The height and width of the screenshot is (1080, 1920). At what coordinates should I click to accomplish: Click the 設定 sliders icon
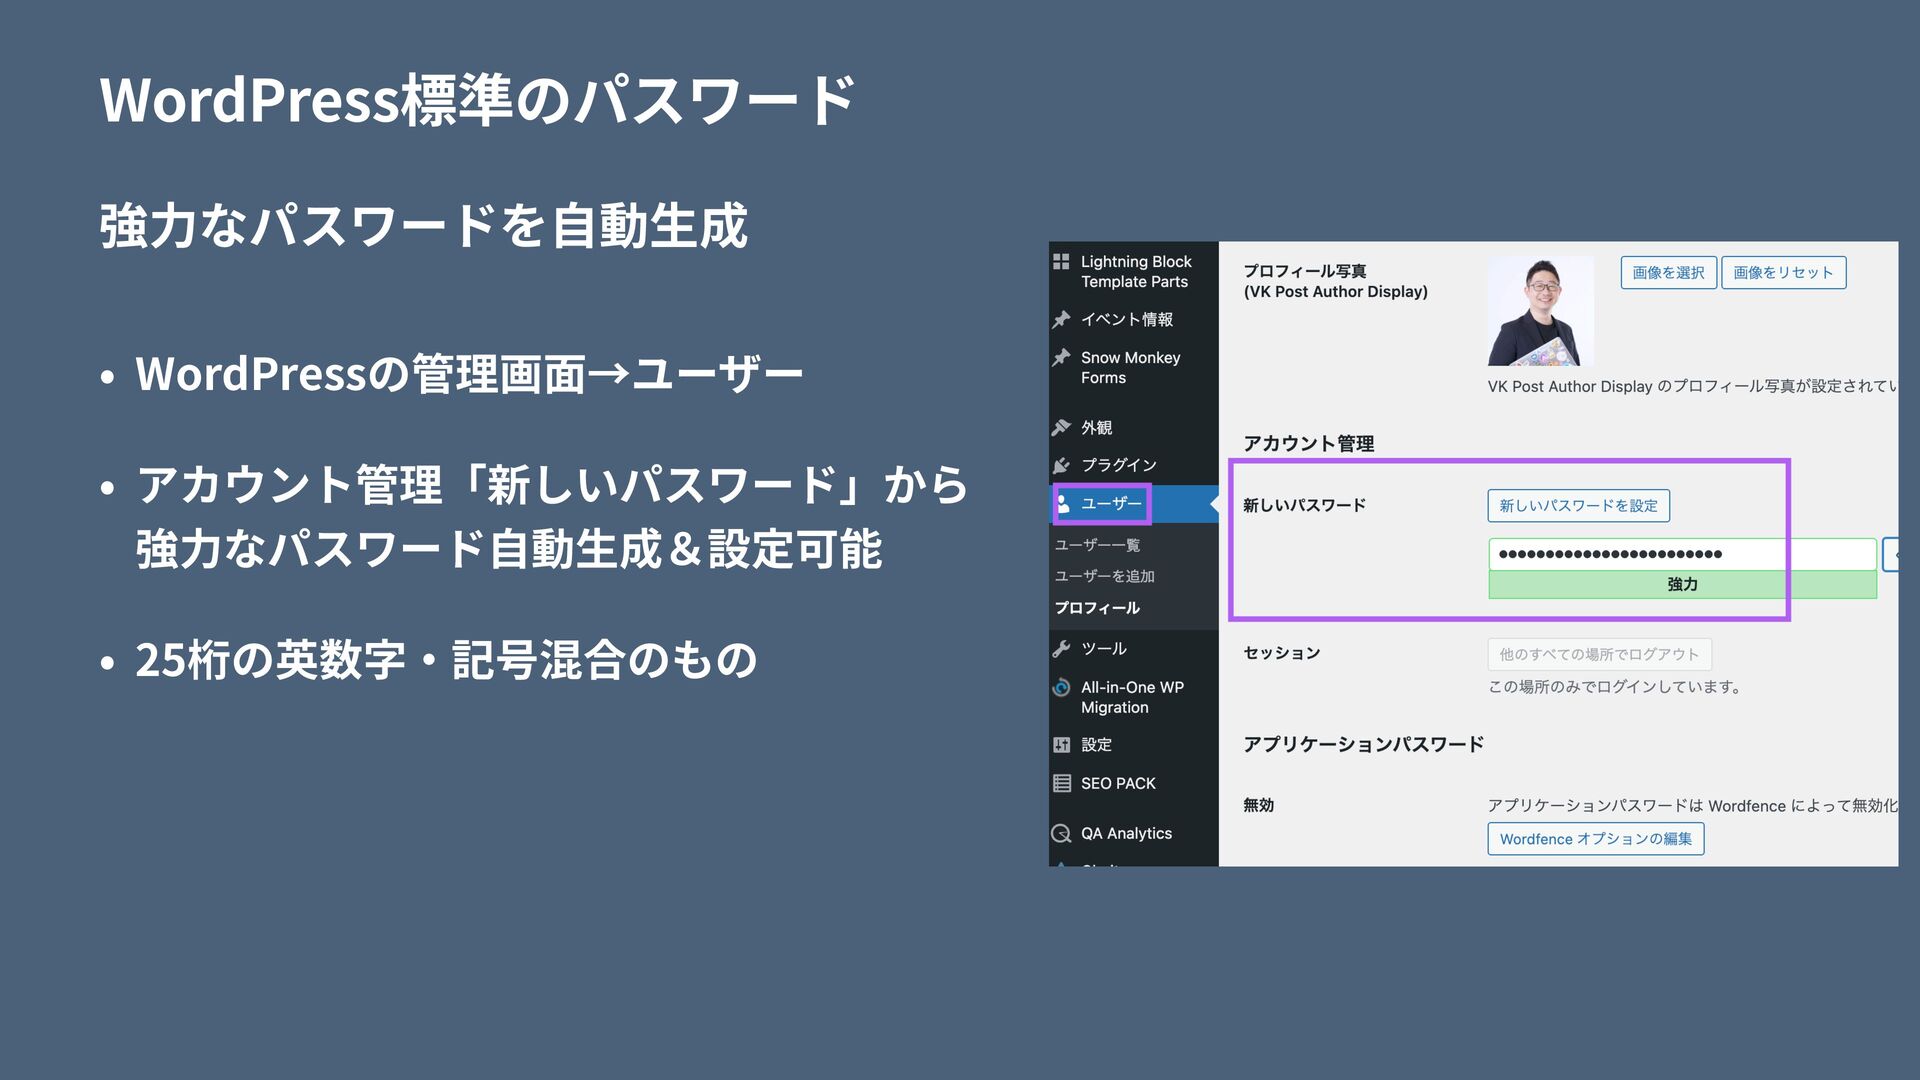tap(1061, 745)
